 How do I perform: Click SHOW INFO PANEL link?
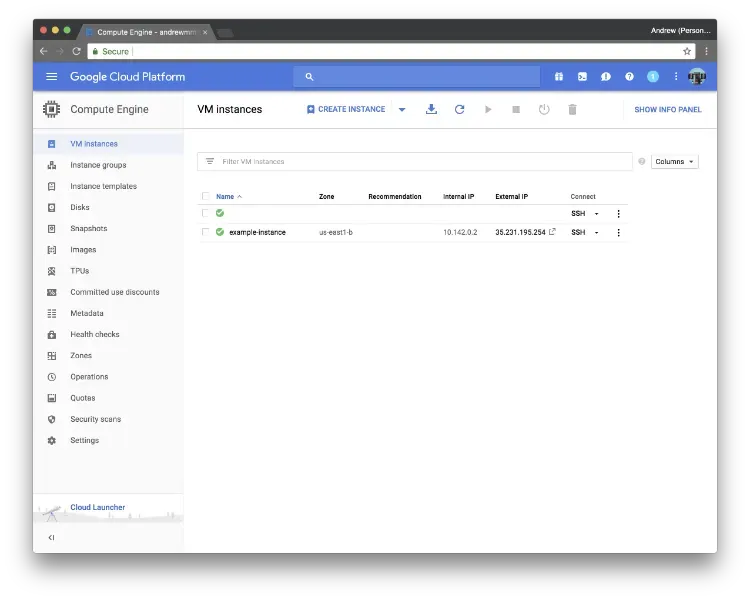[x=667, y=109]
